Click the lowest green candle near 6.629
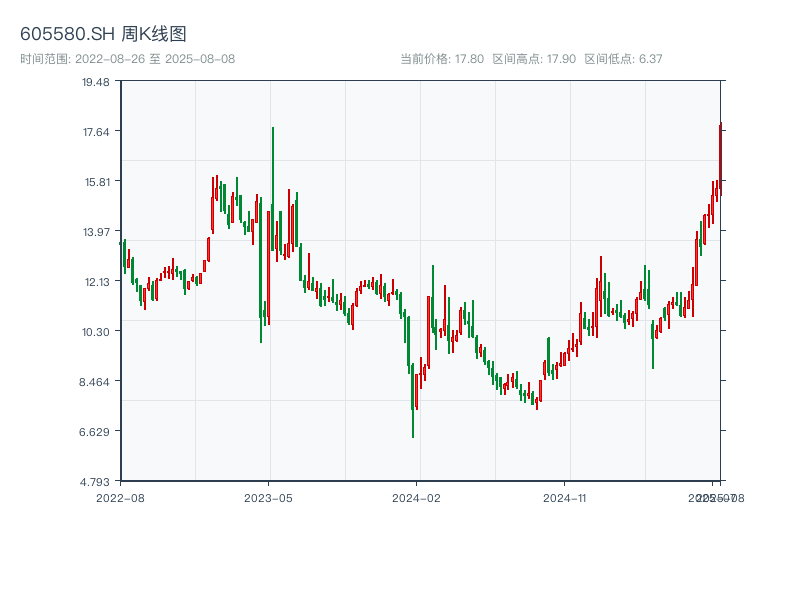This screenshot has height=600, width=800. point(413,401)
